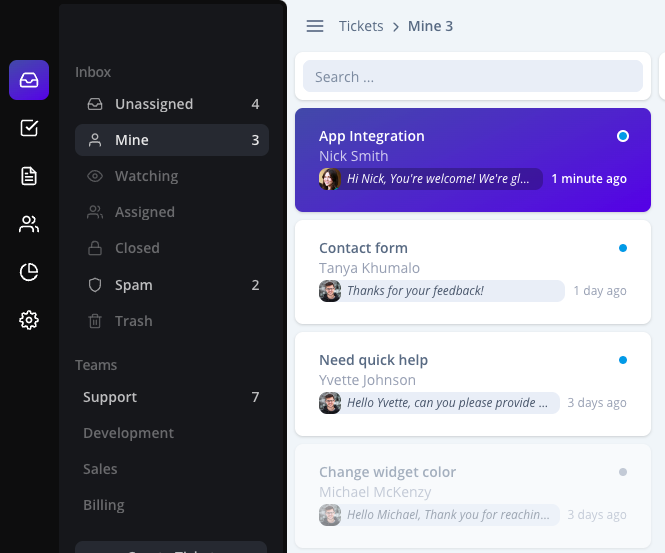Open the Assigned folder
665x553 pixels.
(x=172, y=212)
